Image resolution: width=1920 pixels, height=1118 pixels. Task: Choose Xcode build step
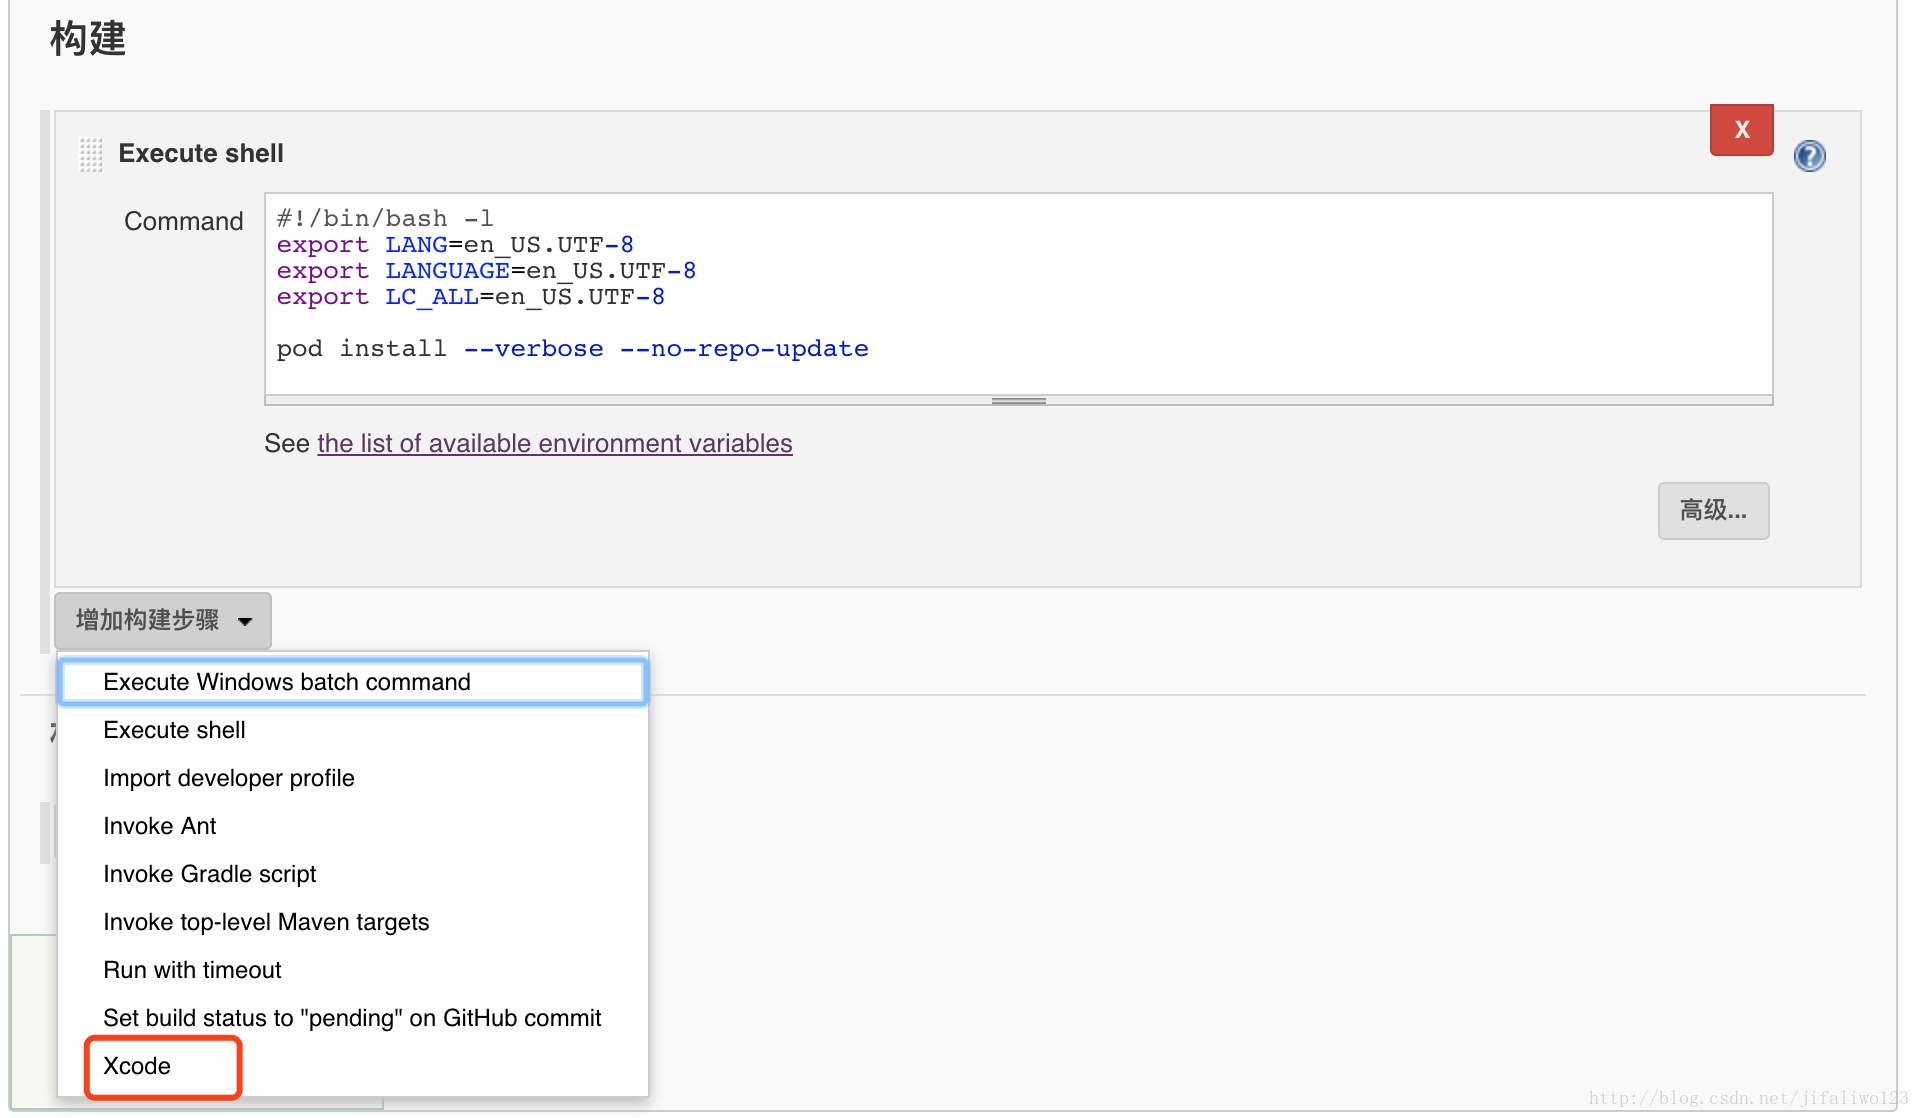[352, 1066]
